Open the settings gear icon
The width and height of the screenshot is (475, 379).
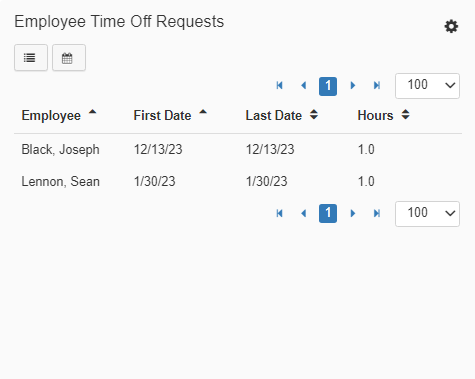coord(451,26)
